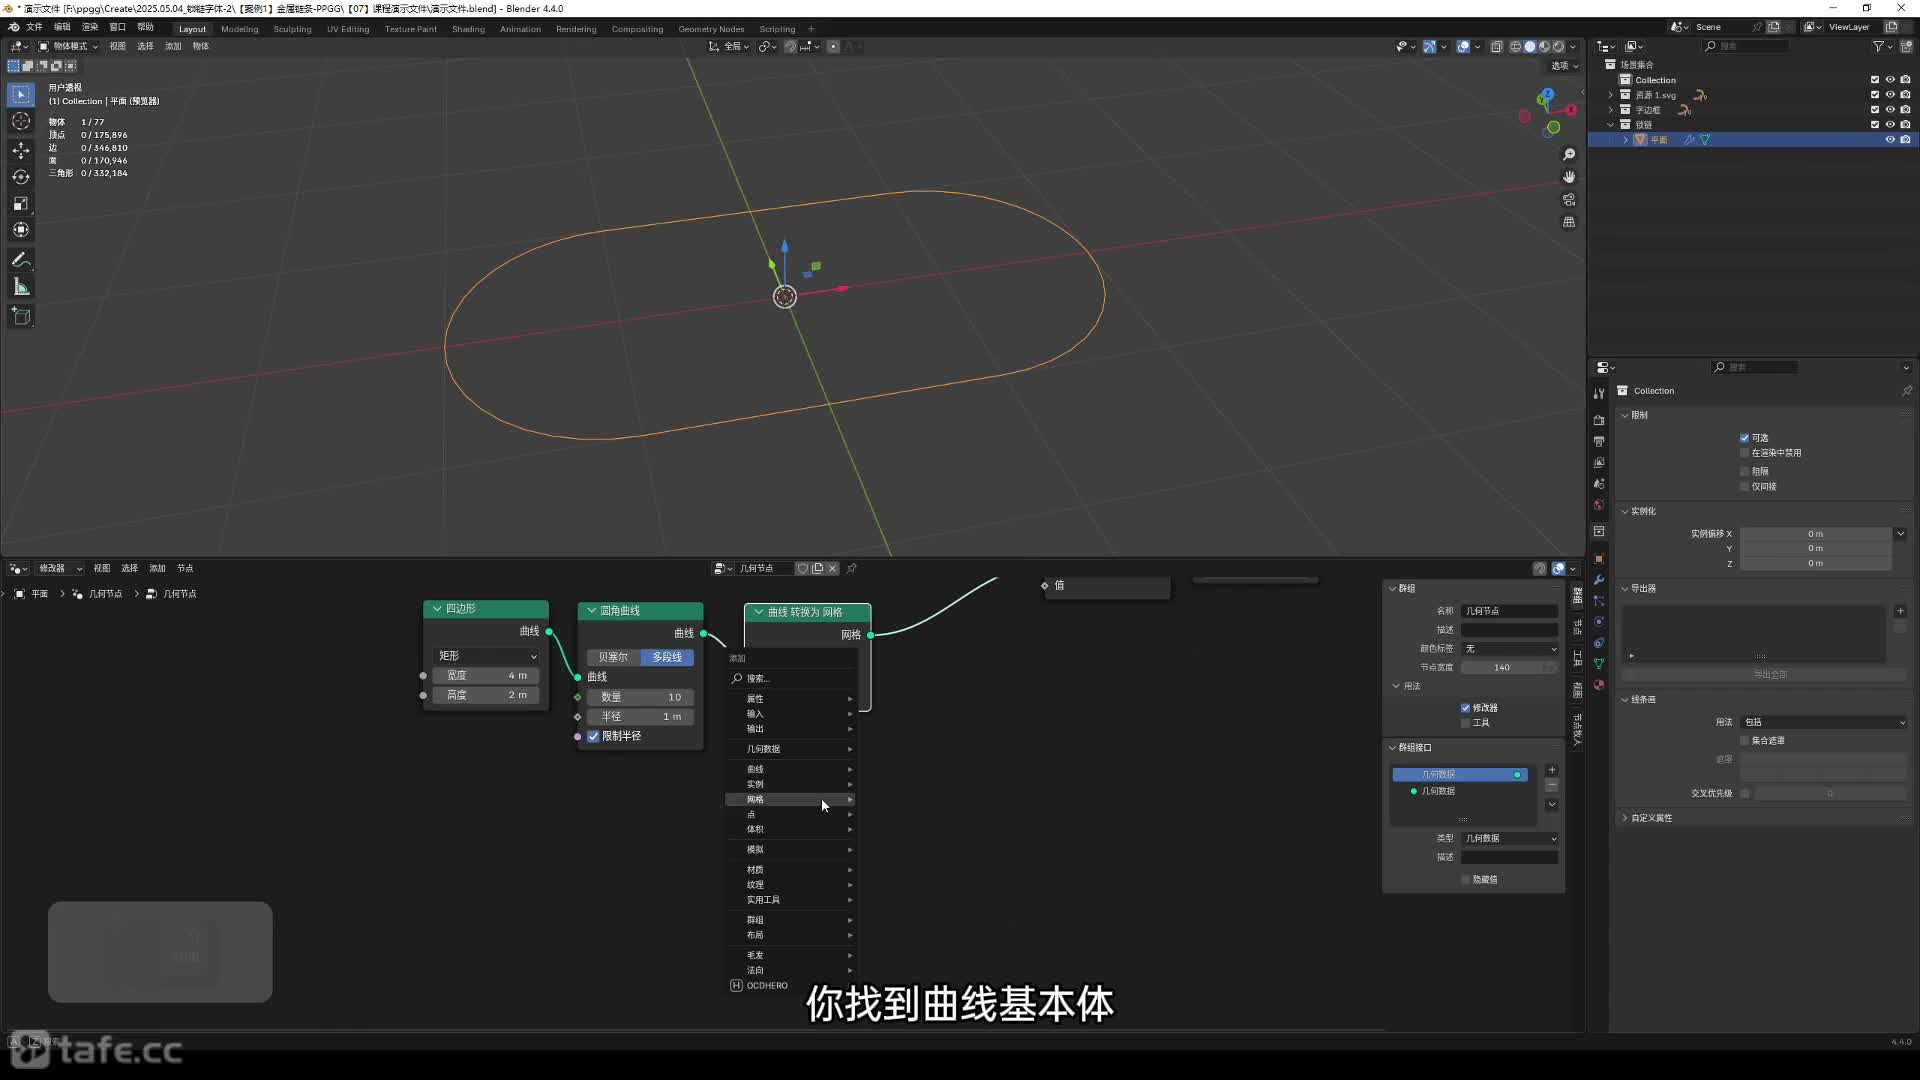Open the Material tab in Properties editor
The image size is (1920, 1080).
[x=1599, y=685]
